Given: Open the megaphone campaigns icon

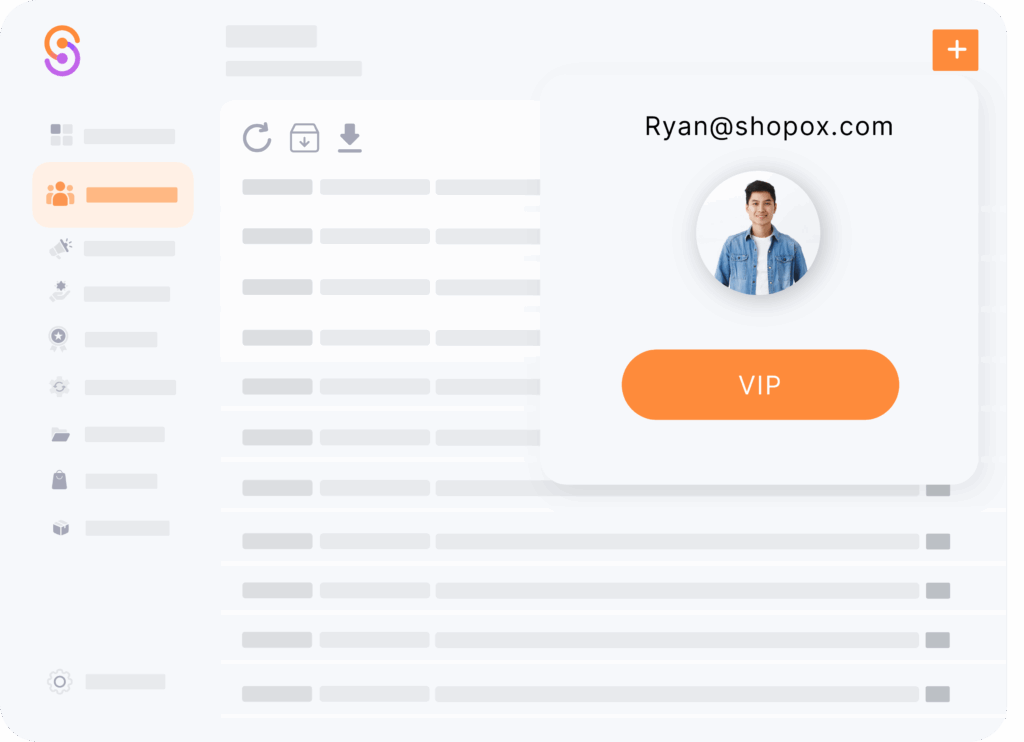Looking at the screenshot, I should click(x=61, y=248).
